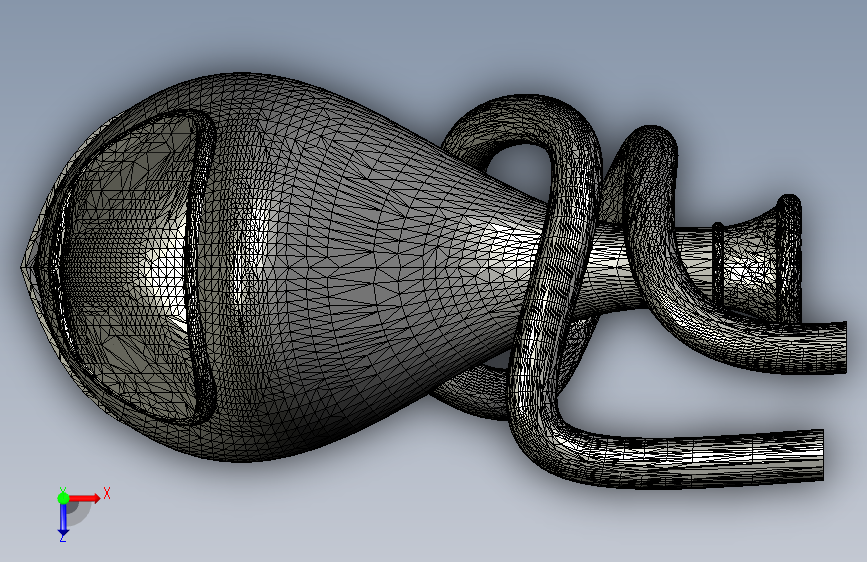Select the Z label on the orientation triad
Screen dimensions: 867x562
coord(62,538)
